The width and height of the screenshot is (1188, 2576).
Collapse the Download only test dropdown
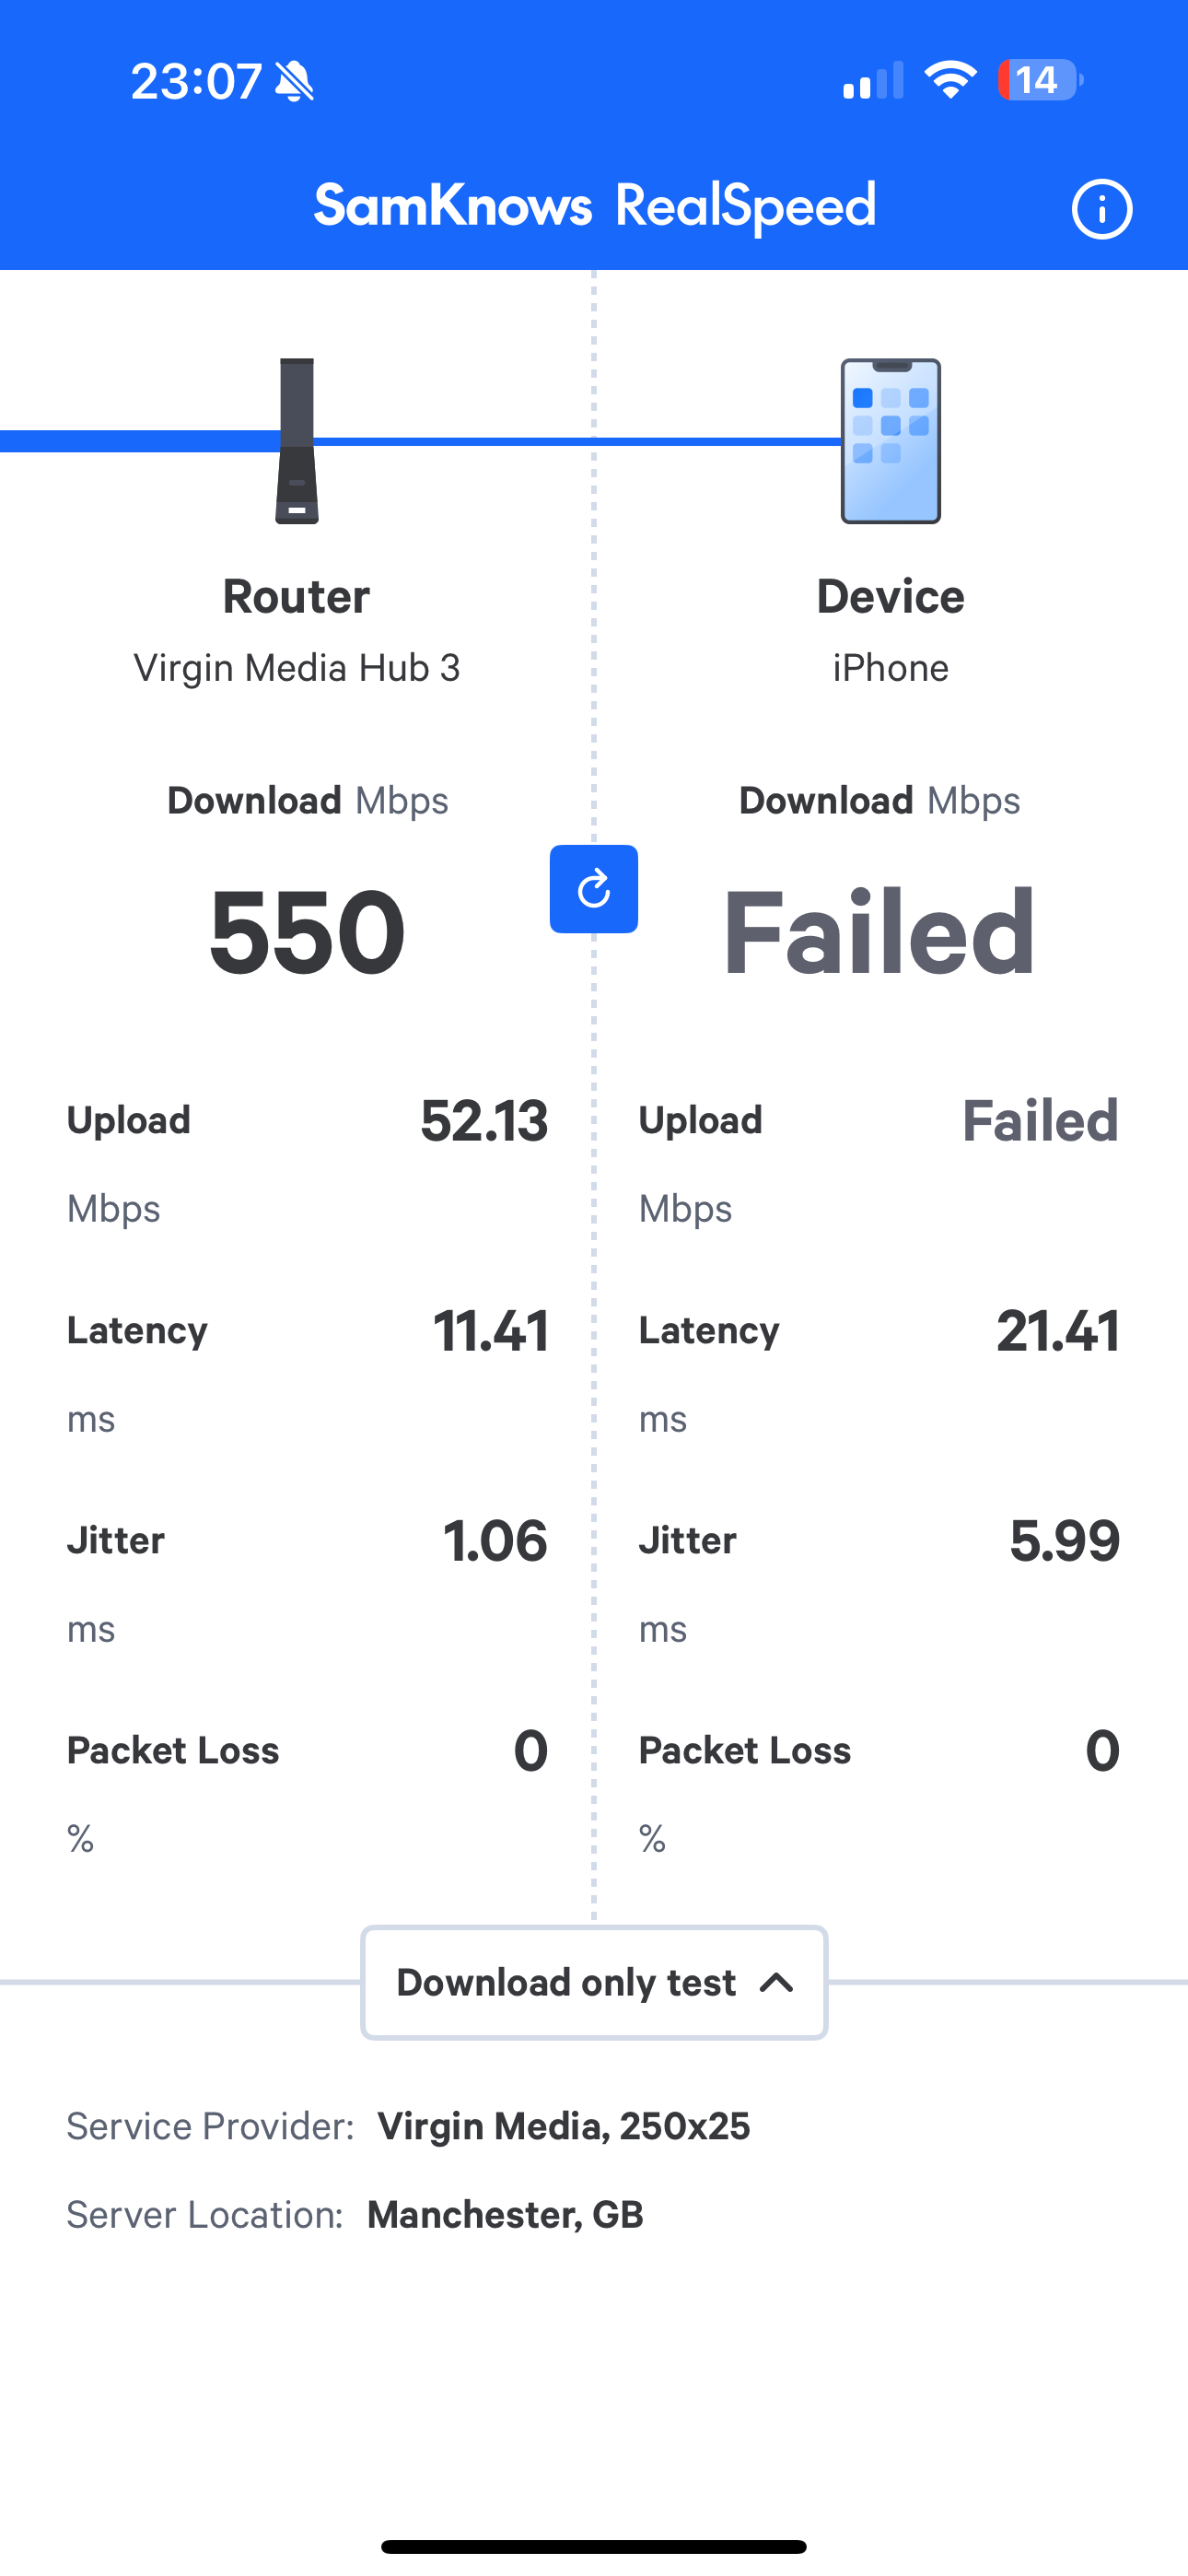point(594,1982)
